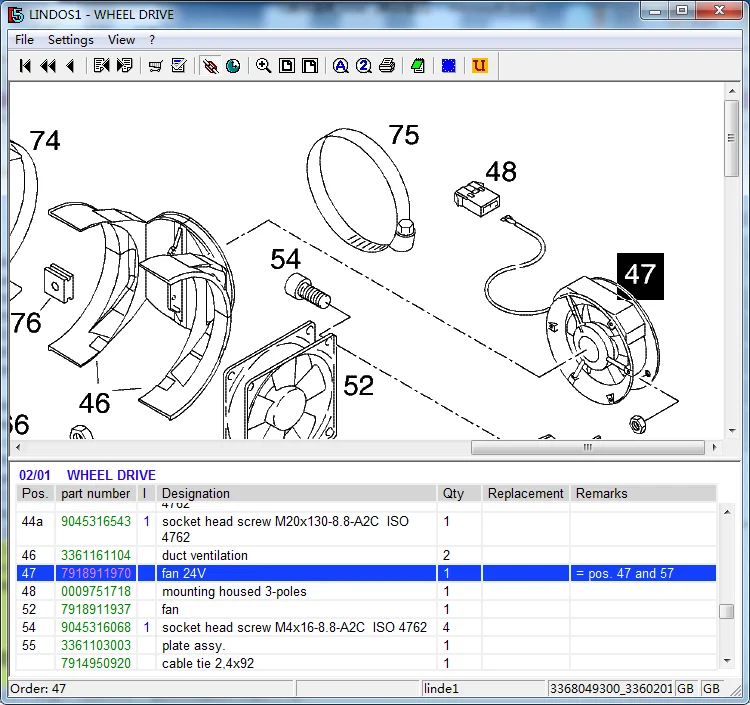Click callout number 76 in the drawing
Viewport: 750px width, 705px height.
pyautogui.click(x=26, y=323)
